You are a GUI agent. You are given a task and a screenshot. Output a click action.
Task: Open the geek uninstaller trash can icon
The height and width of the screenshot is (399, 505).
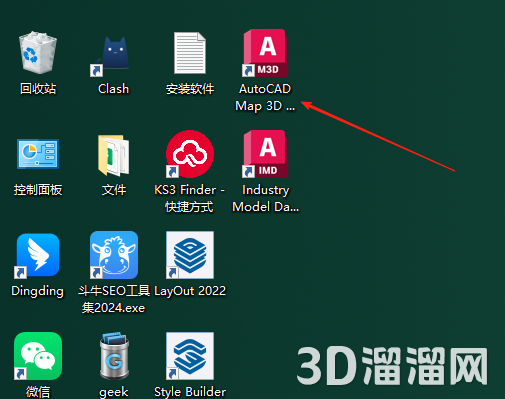(x=114, y=356)
